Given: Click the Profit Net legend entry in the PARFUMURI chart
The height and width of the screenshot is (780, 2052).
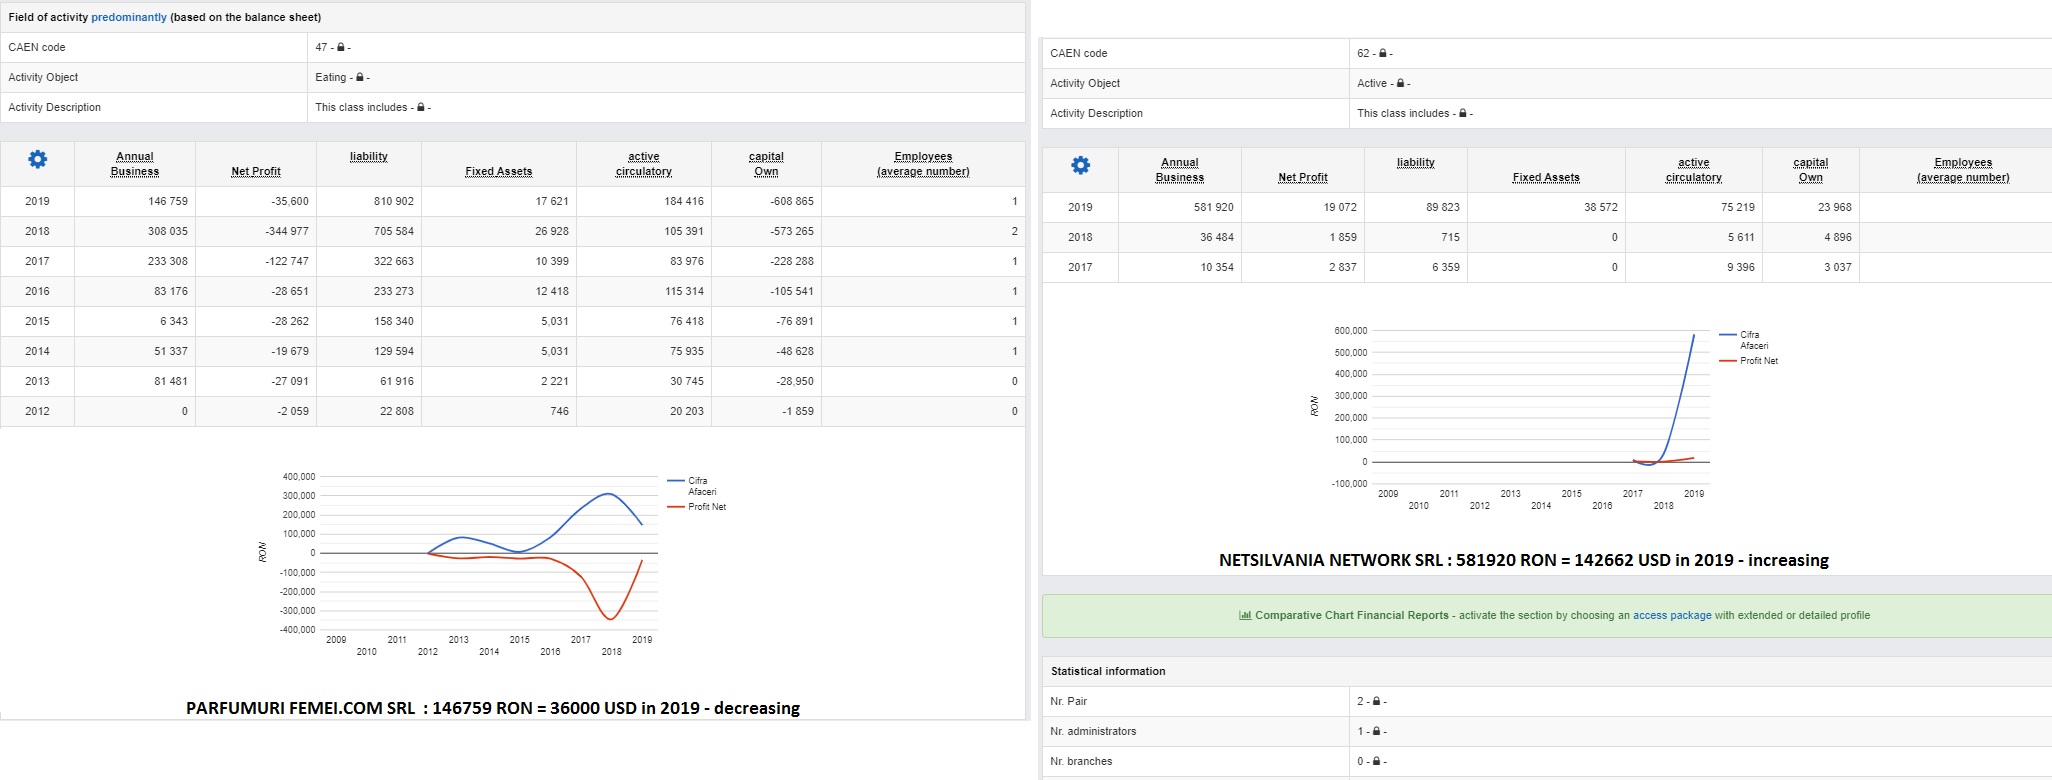Looking at the screenshot, I should pyautogui.click(x=697, y=507).
